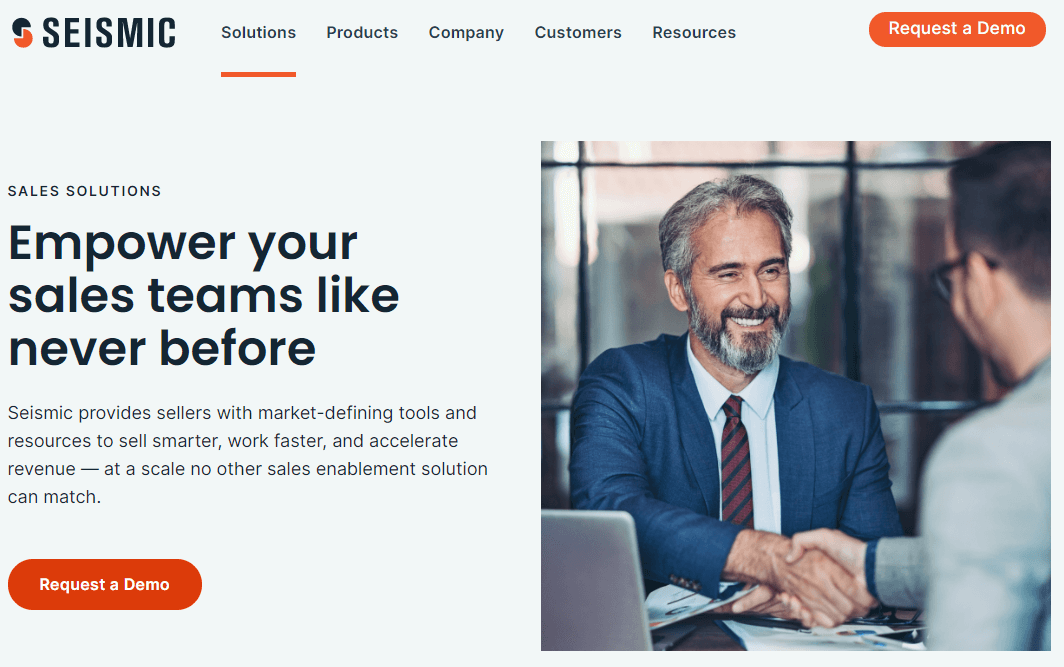Open the Products navigation menu

click(362, 33)
